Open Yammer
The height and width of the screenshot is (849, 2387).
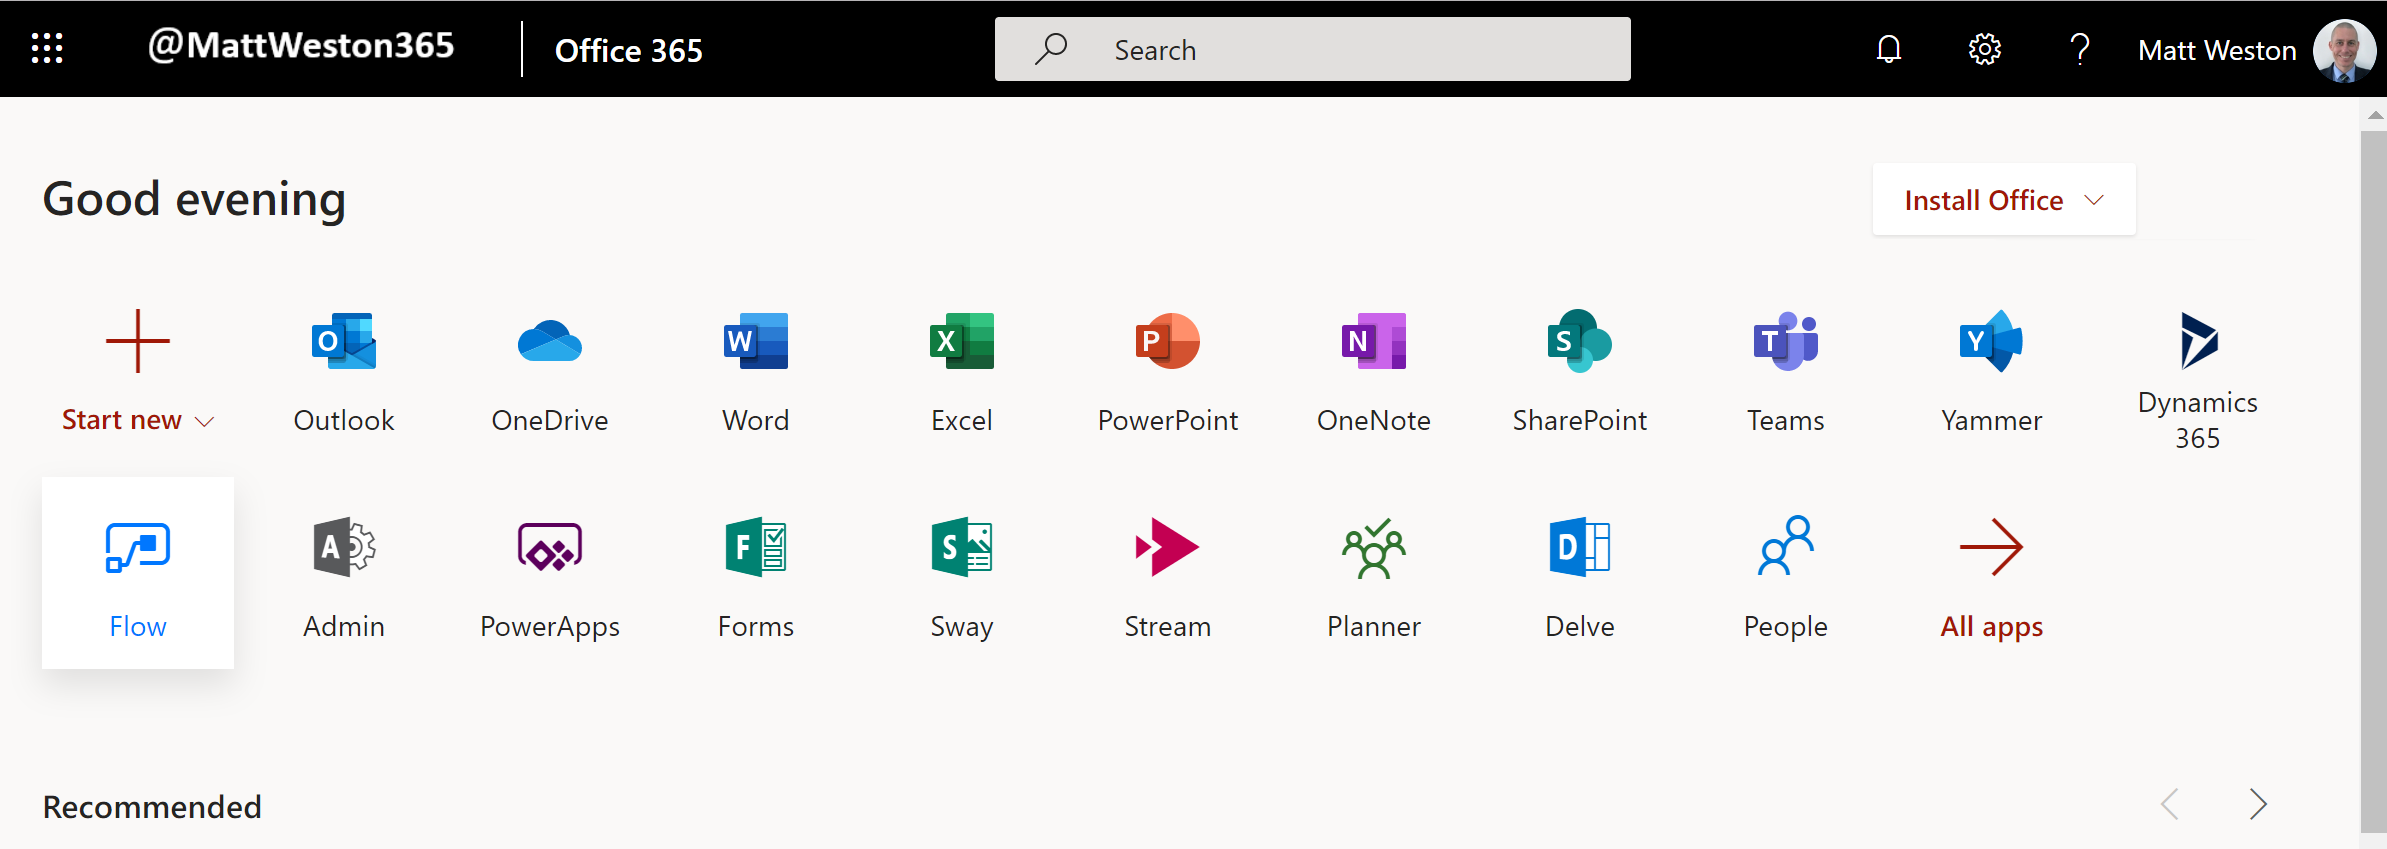[x=1992, y=372]
